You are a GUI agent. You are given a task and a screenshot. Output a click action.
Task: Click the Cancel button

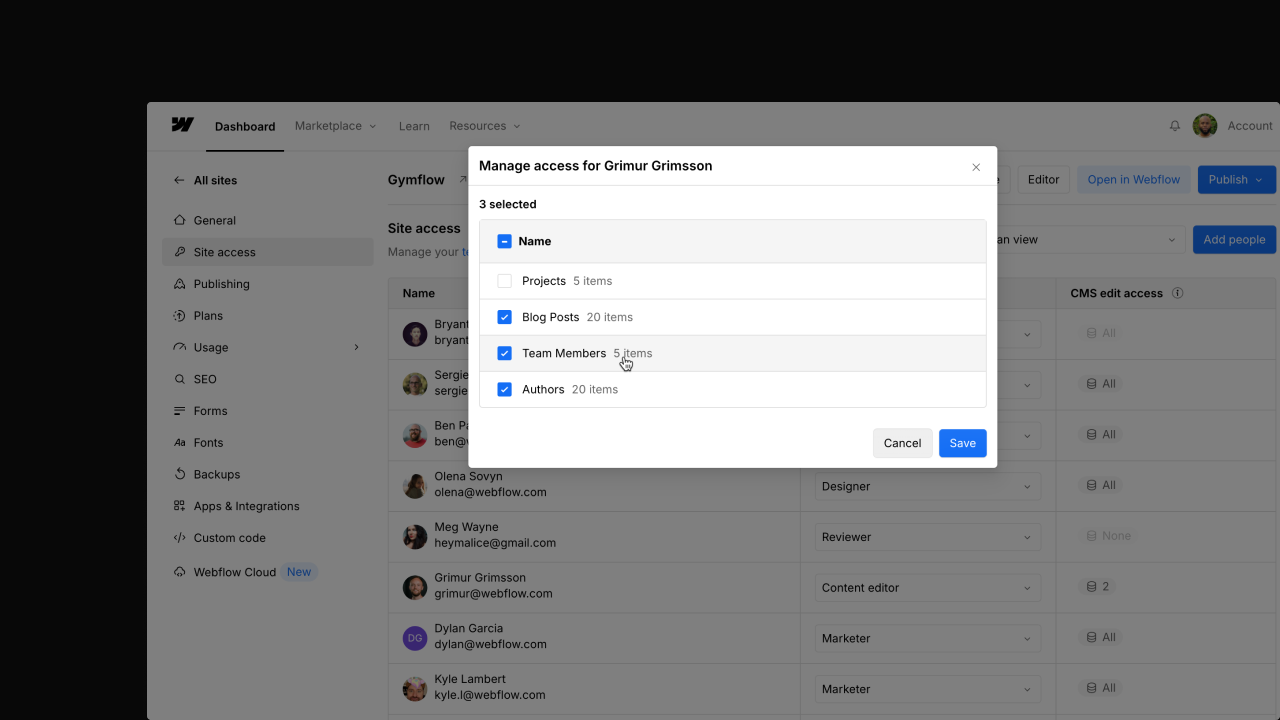click(902, 443)
